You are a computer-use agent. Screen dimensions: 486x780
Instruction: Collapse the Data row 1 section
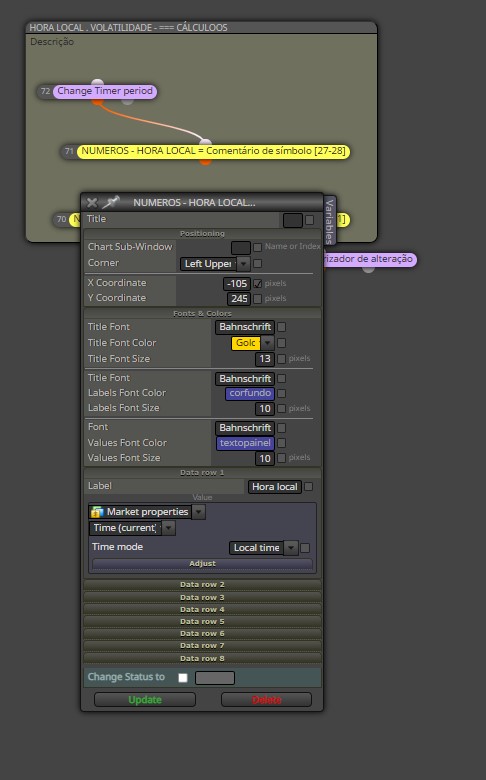coord(202,473)
